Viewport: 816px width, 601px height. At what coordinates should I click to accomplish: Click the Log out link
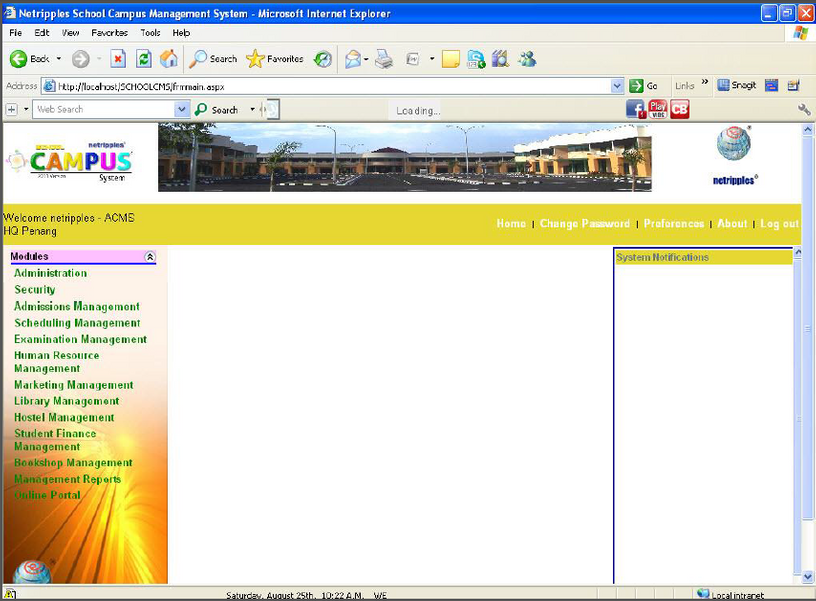[x=779, y=223]
